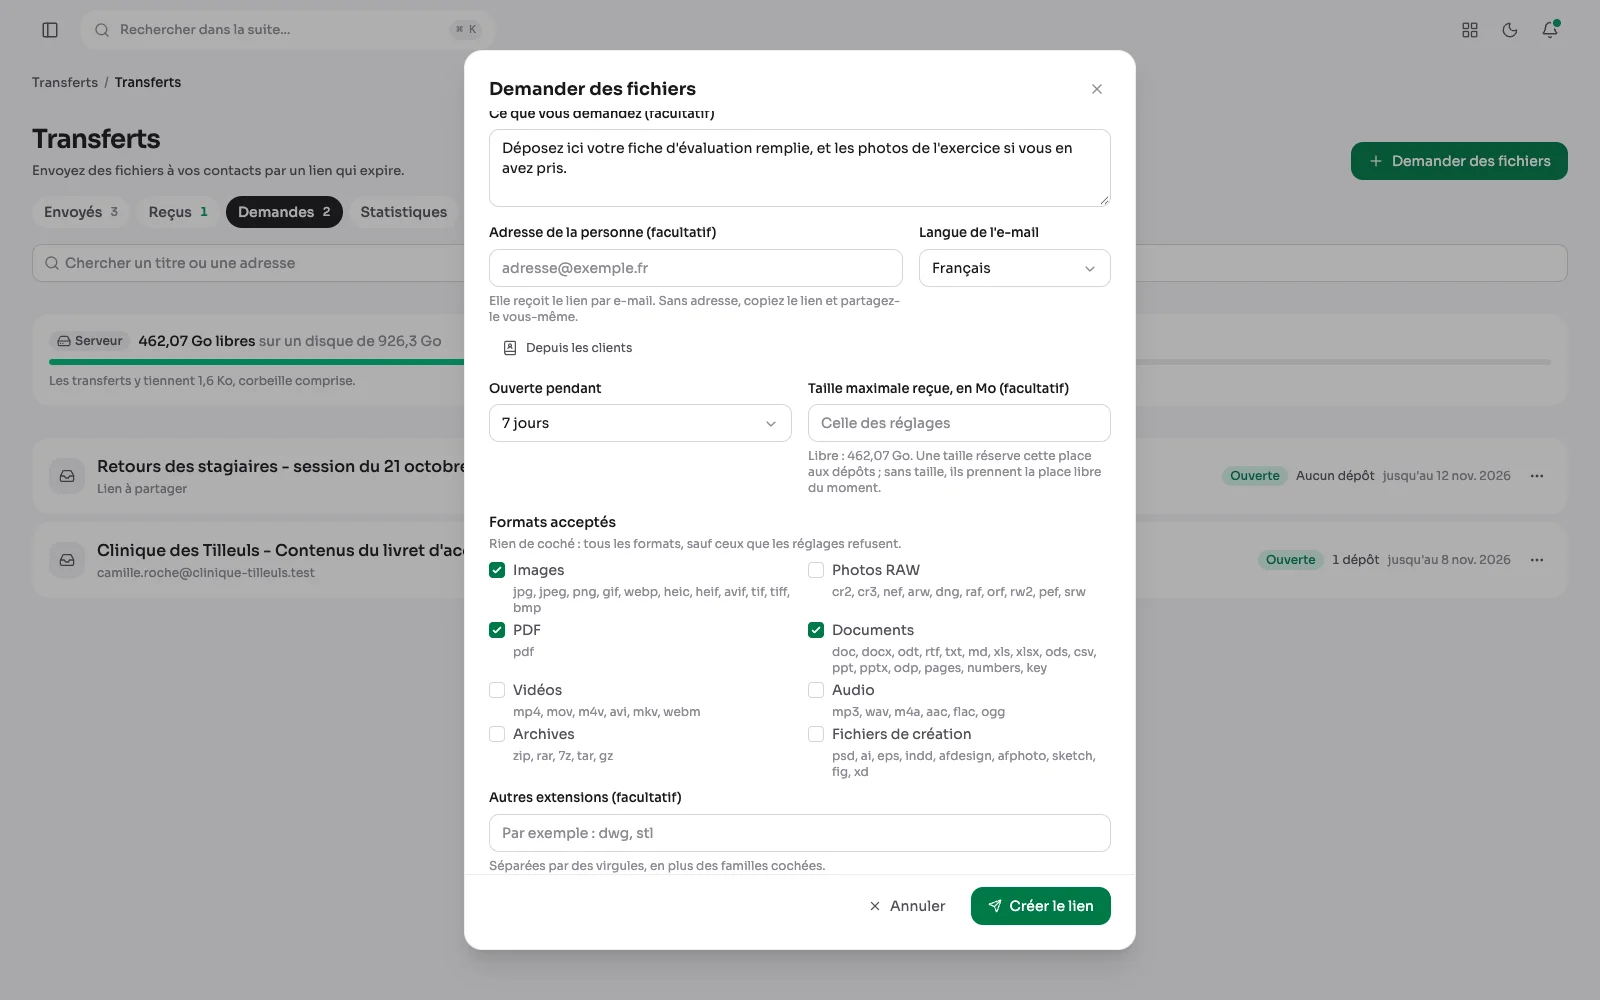
Task: Open more options for Retours des stagiaires row
Action: [x=1537, y=476]
